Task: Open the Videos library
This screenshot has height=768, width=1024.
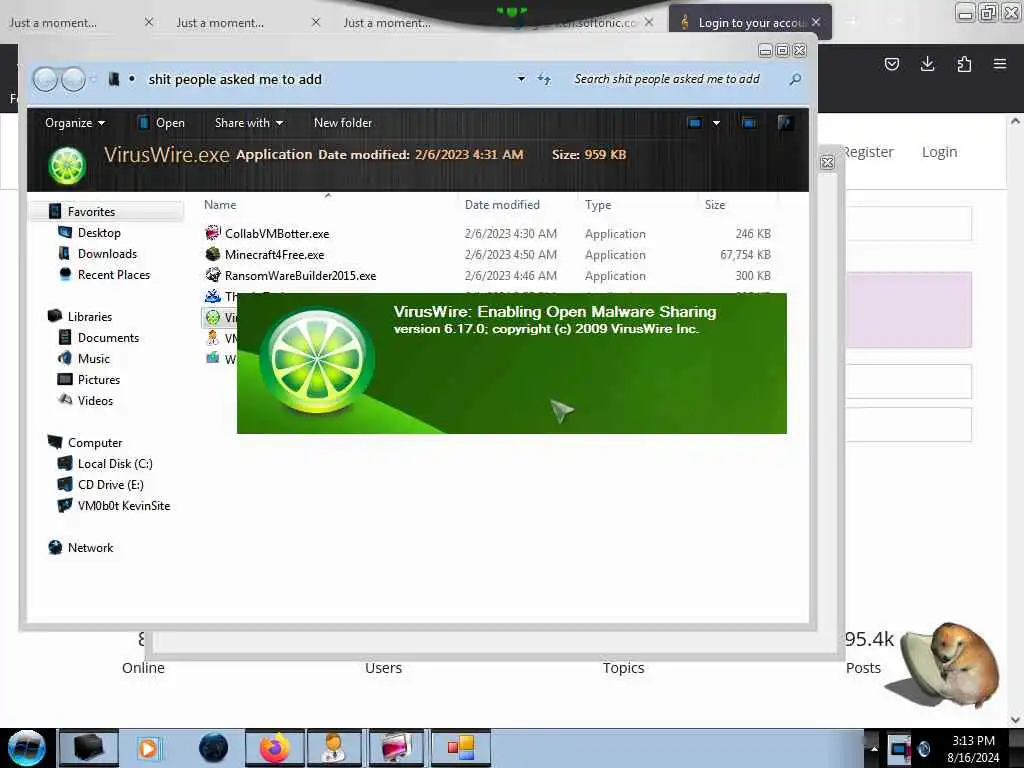Action: [95, 400]
